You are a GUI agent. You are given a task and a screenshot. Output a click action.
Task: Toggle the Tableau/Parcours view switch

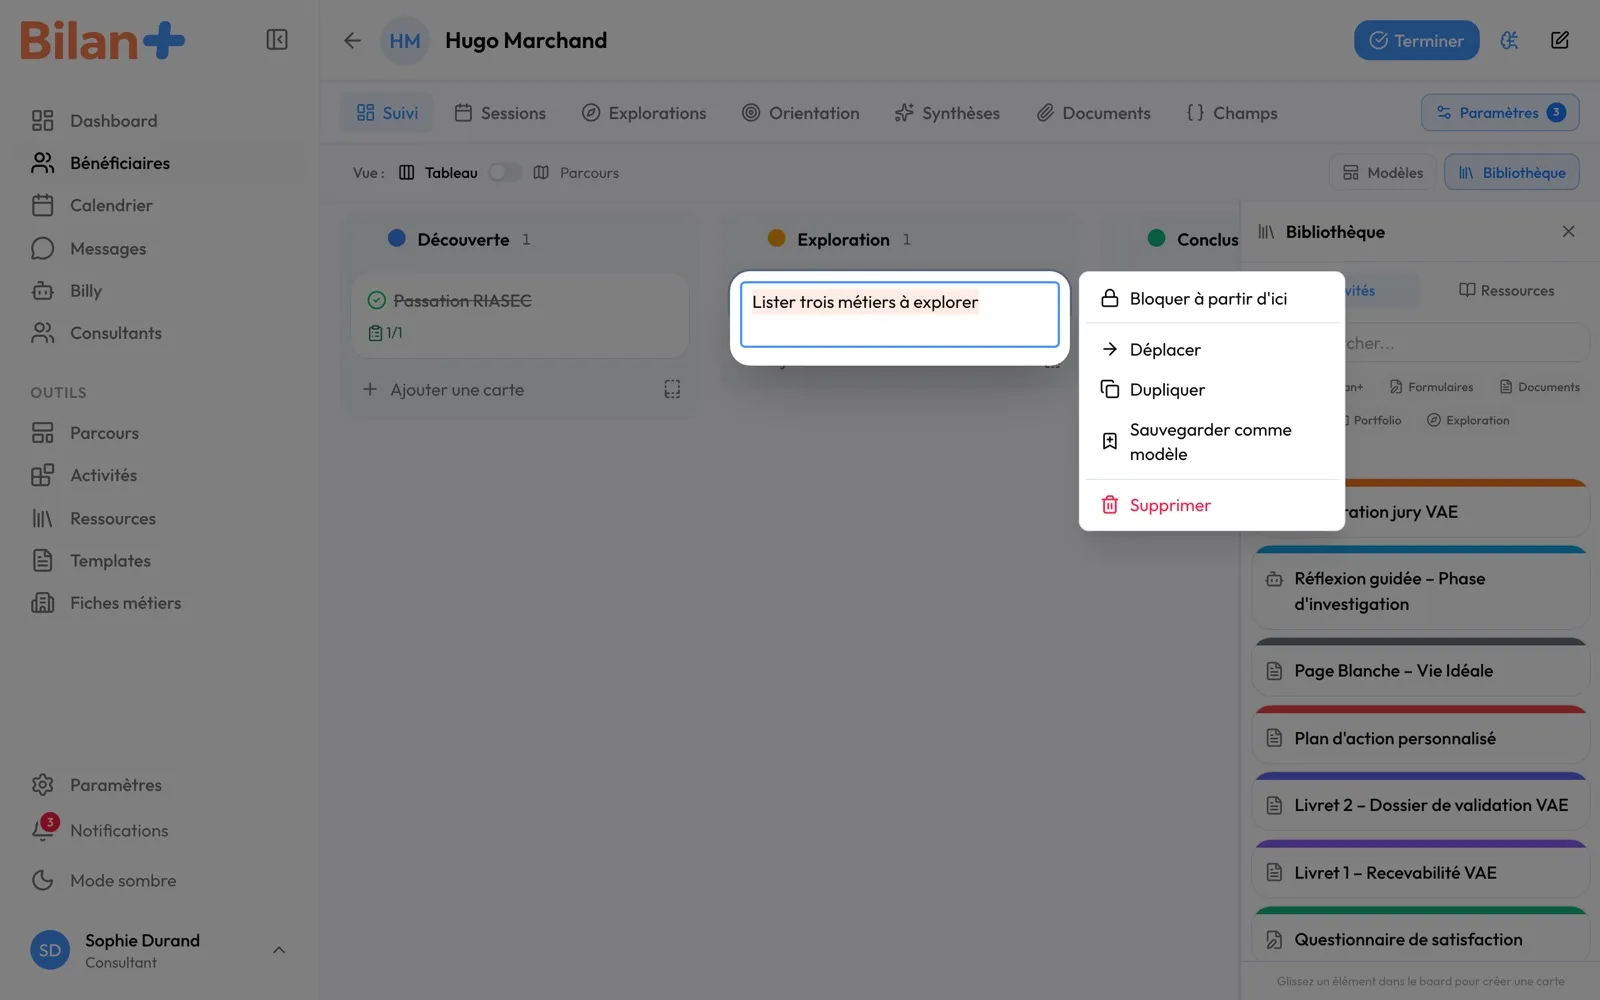pos(504,172)
